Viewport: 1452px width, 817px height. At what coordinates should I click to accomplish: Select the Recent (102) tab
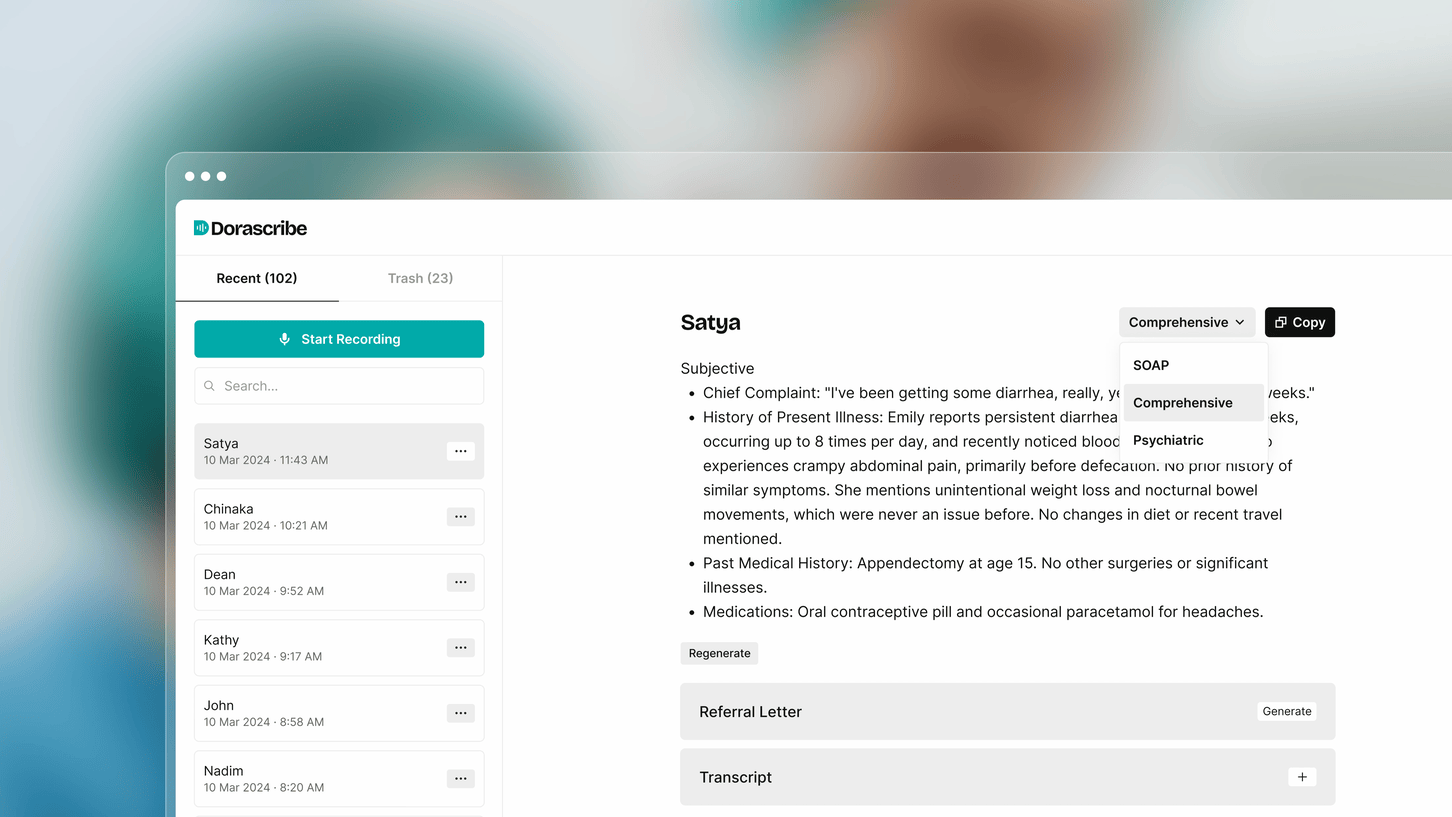(x=257, y=278)
